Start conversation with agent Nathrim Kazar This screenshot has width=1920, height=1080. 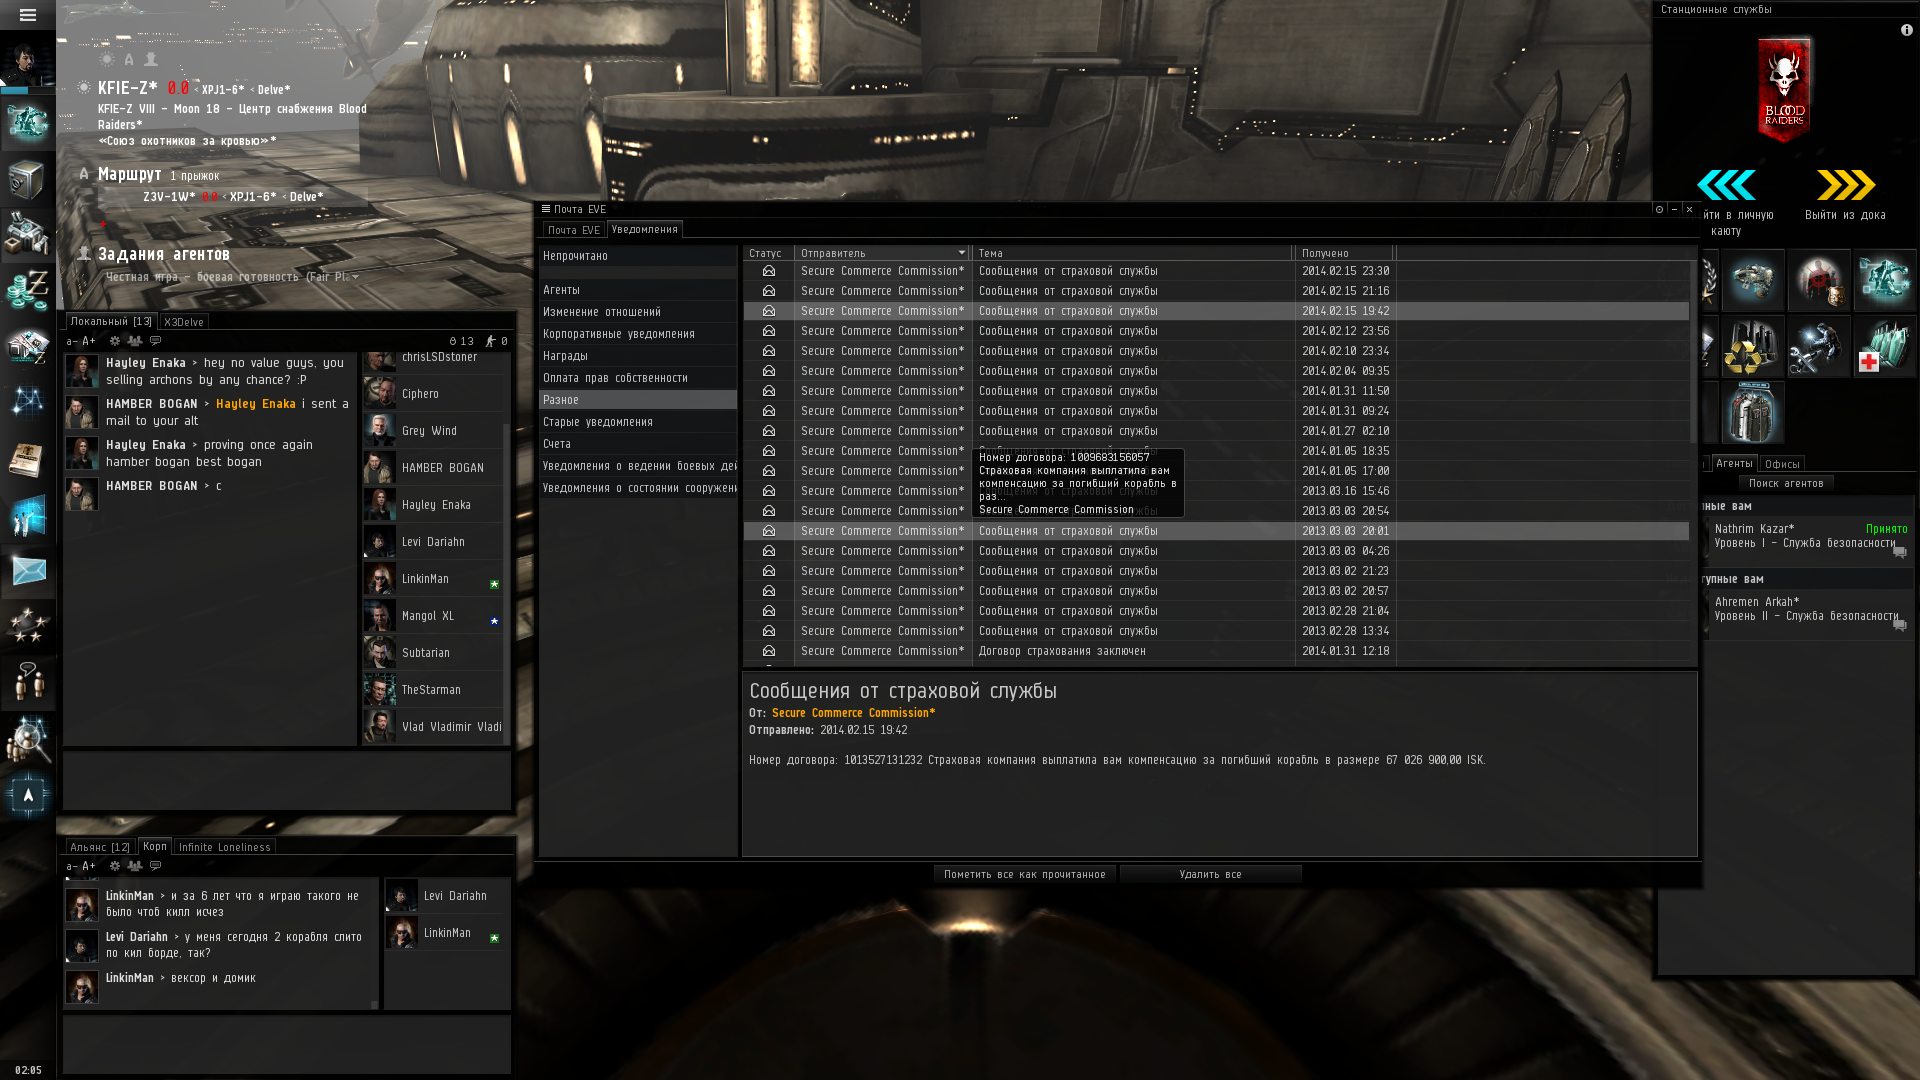tap(1899, 552)
